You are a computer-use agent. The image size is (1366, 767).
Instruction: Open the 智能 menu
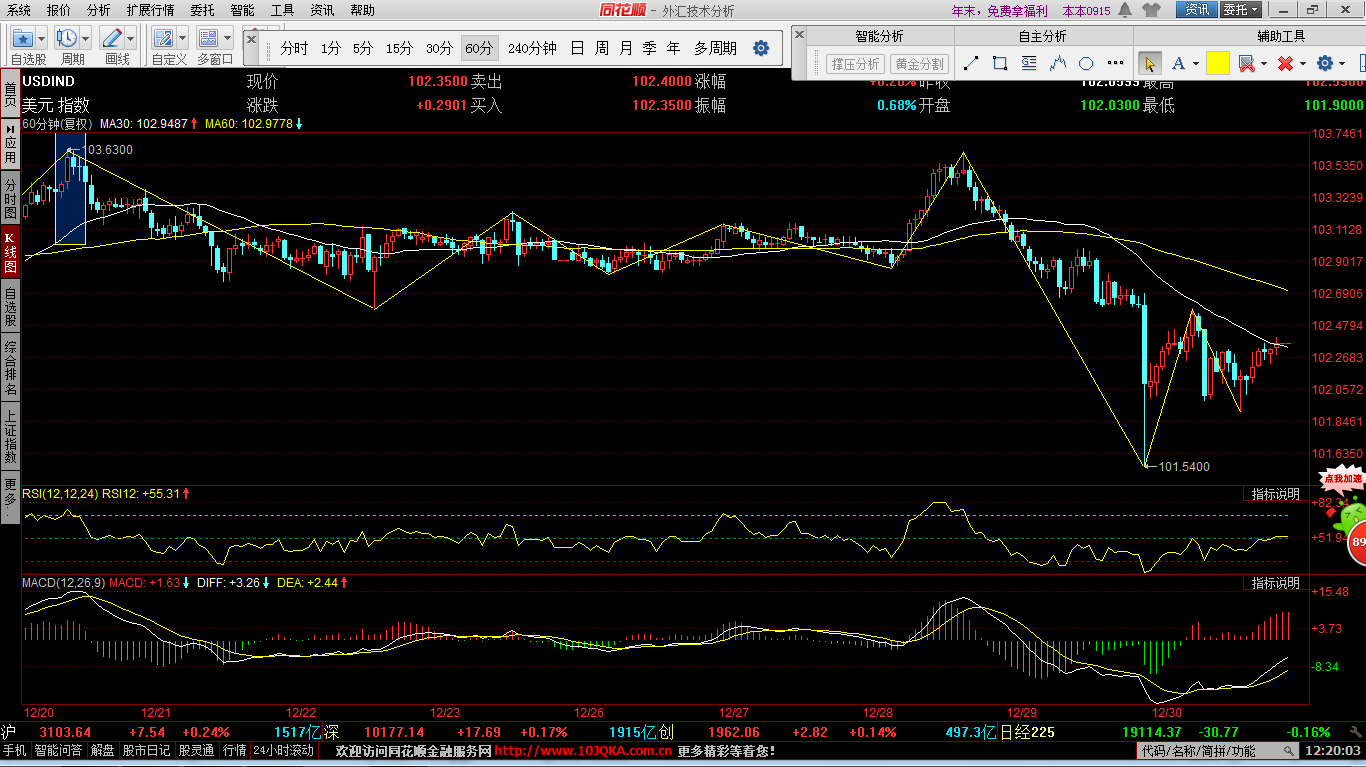coord(242,10)
